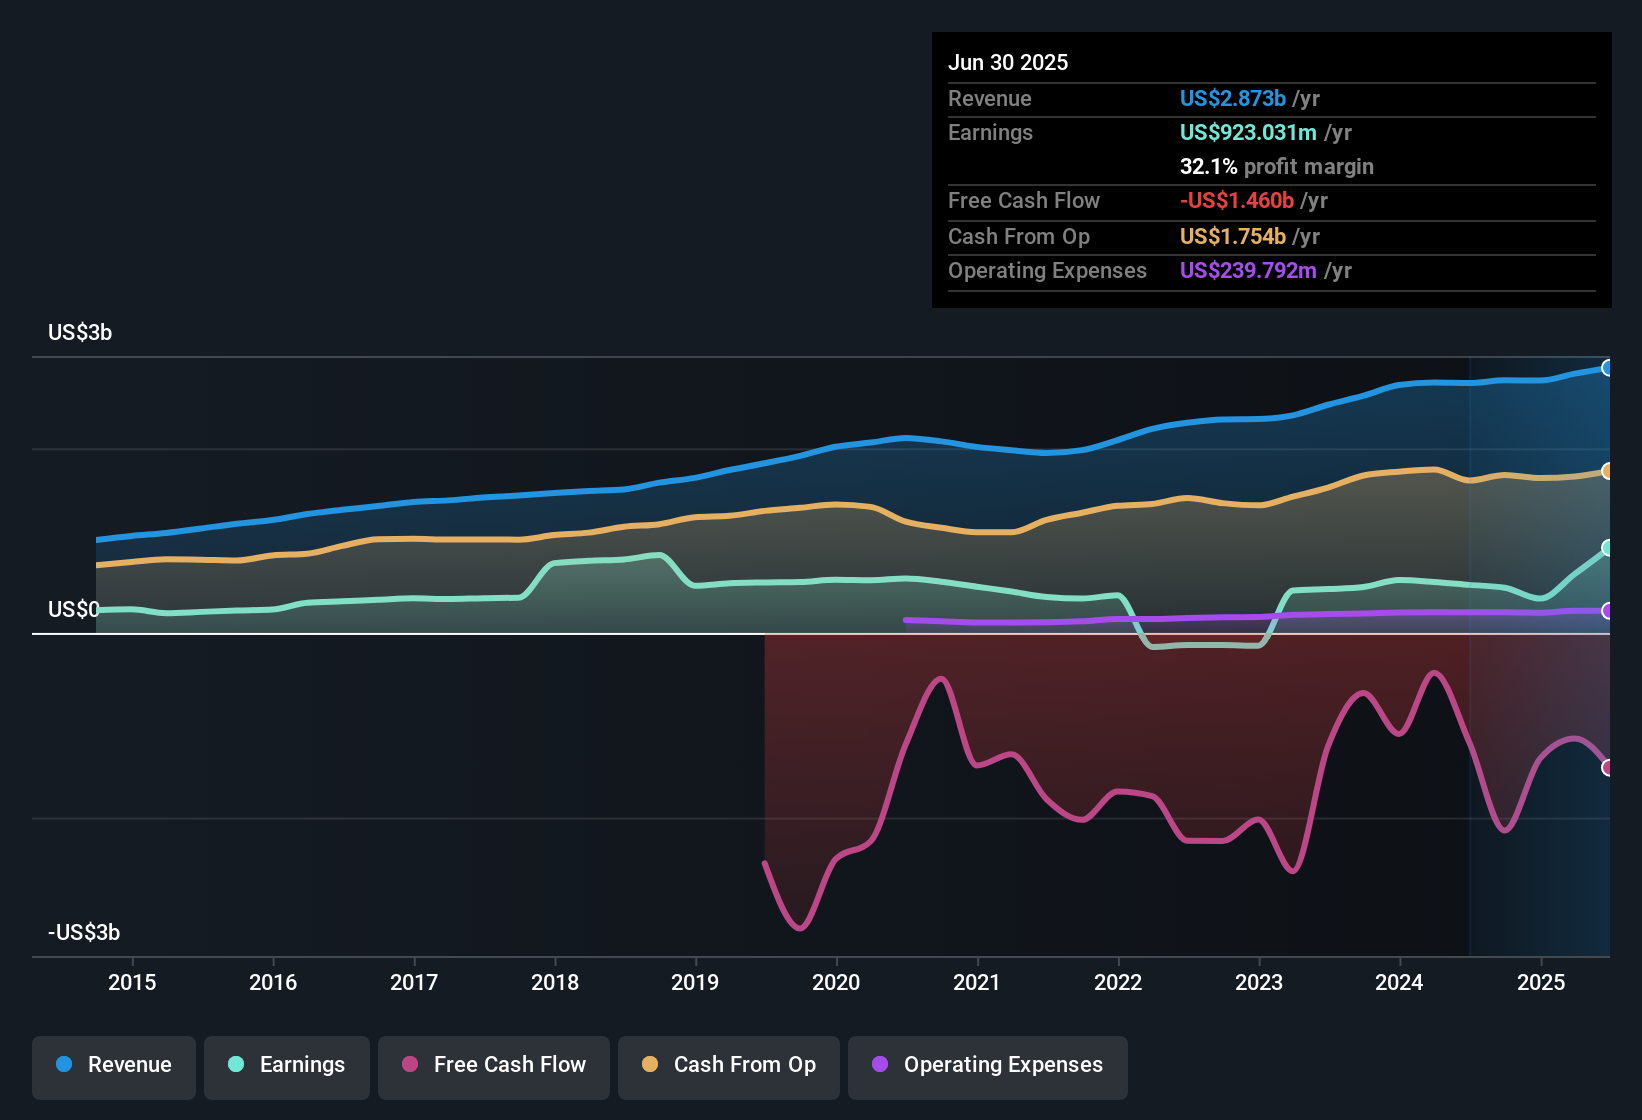
Task: Toggle Free Cash Flow series visibility
Action: click(493, 1065)
